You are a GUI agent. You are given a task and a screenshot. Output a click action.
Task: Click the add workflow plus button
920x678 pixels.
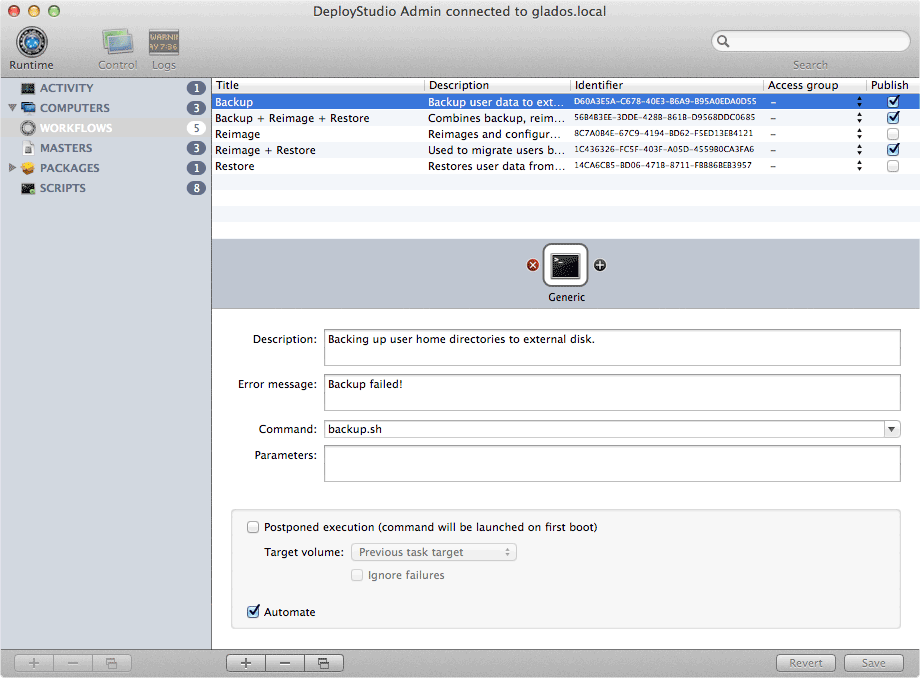click(246, 663)
